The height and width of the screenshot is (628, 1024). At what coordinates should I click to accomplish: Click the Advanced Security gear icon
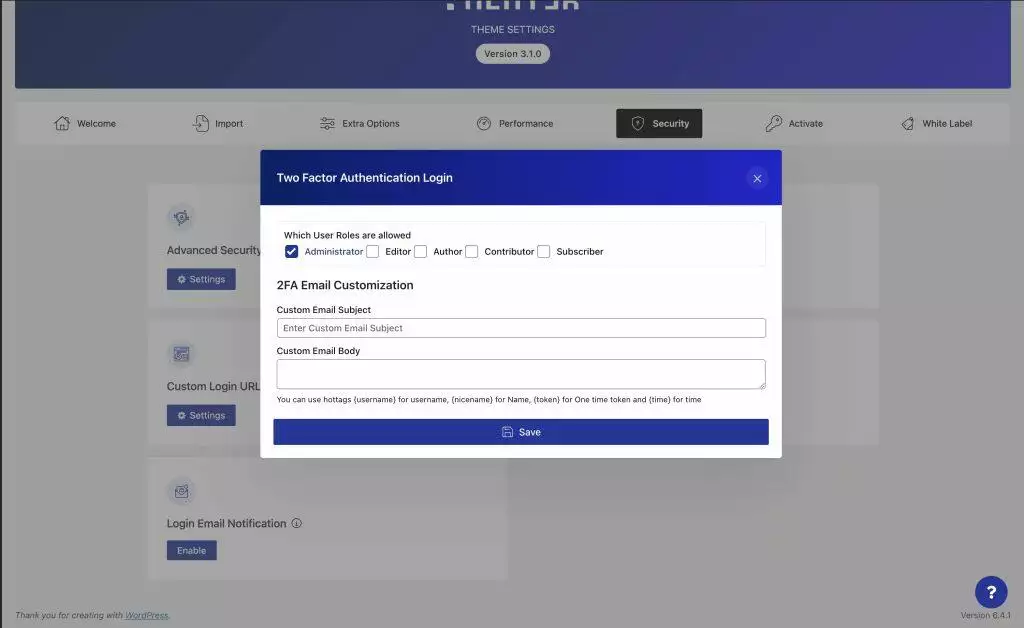[181, 217]
